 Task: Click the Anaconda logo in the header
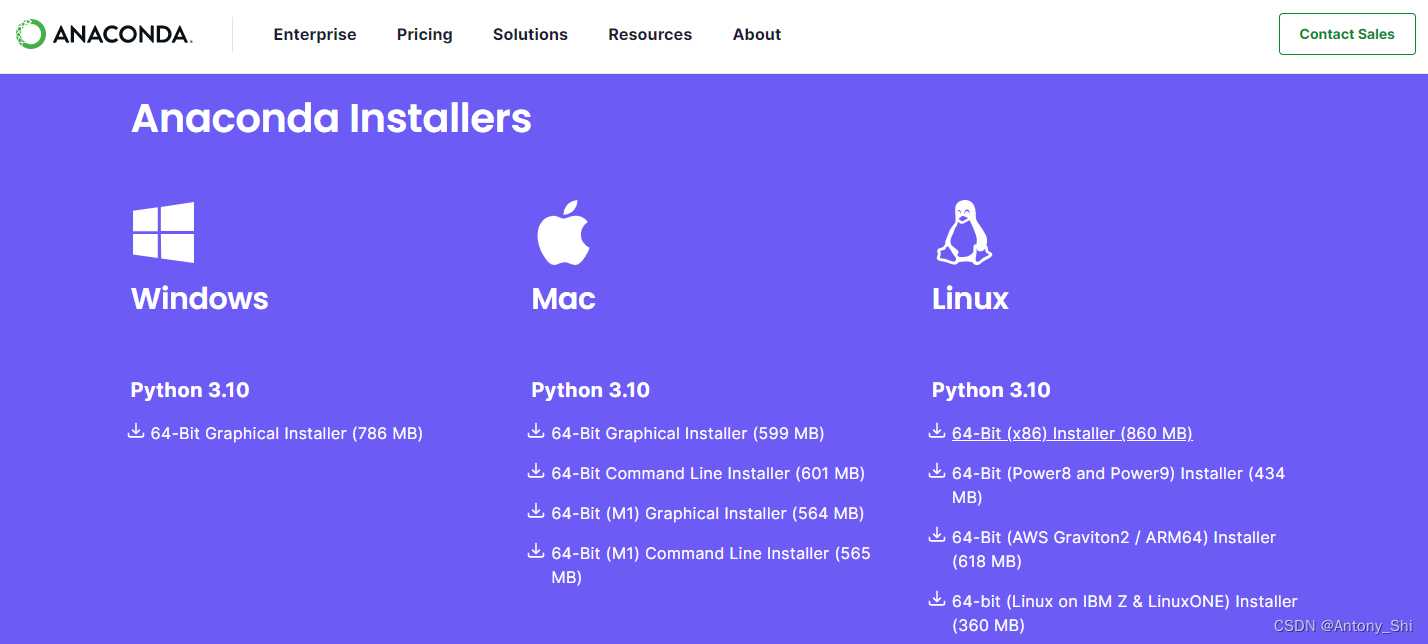[x=104, y=34]
